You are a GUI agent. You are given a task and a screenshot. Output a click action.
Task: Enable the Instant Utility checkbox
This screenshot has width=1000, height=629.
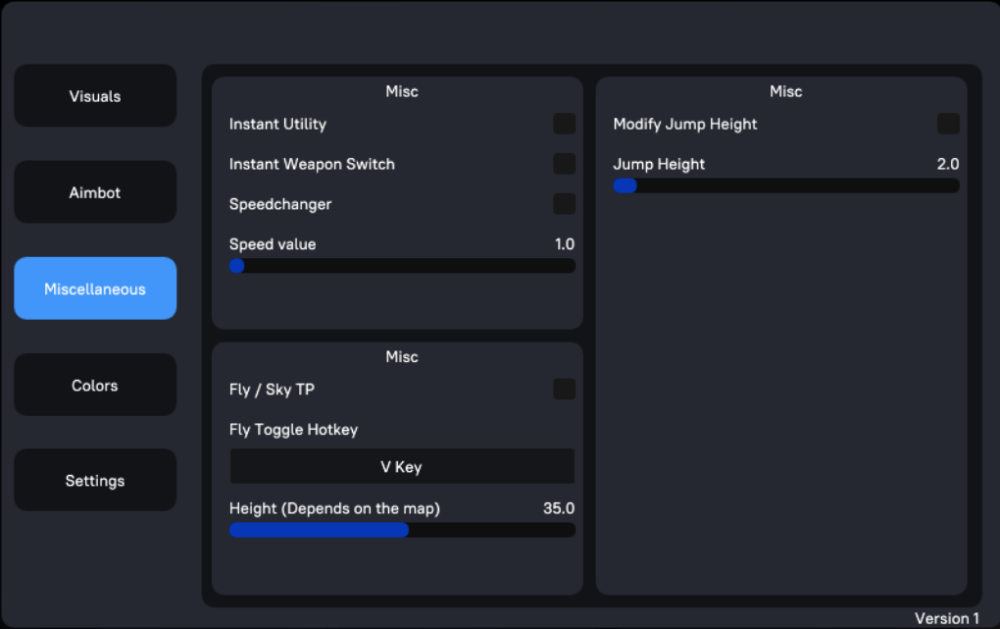coord(564,124)
